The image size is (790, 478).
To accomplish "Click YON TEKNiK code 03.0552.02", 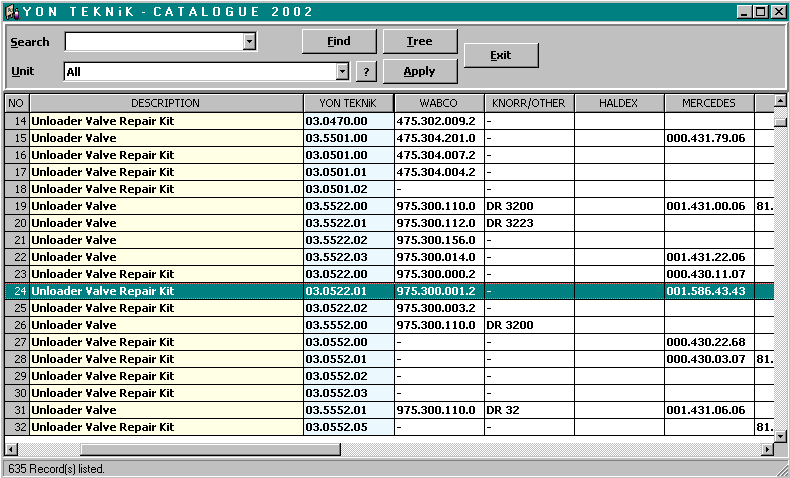I will (336, 376).
